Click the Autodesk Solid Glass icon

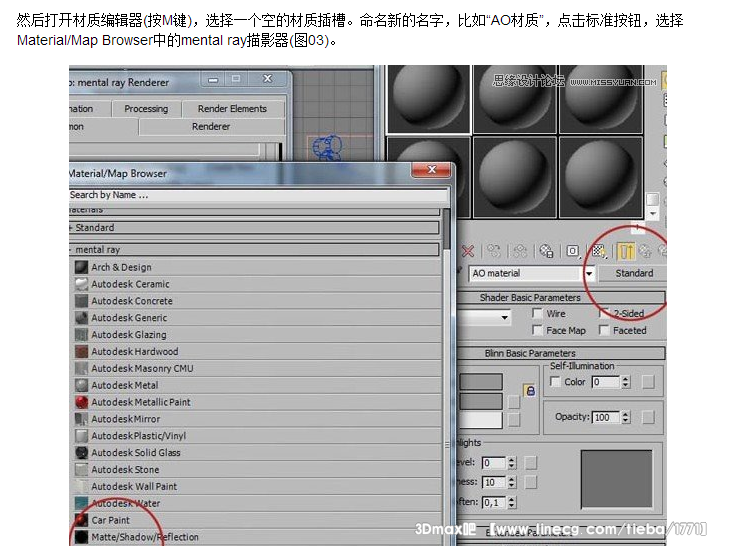click(x=82, y=453)
